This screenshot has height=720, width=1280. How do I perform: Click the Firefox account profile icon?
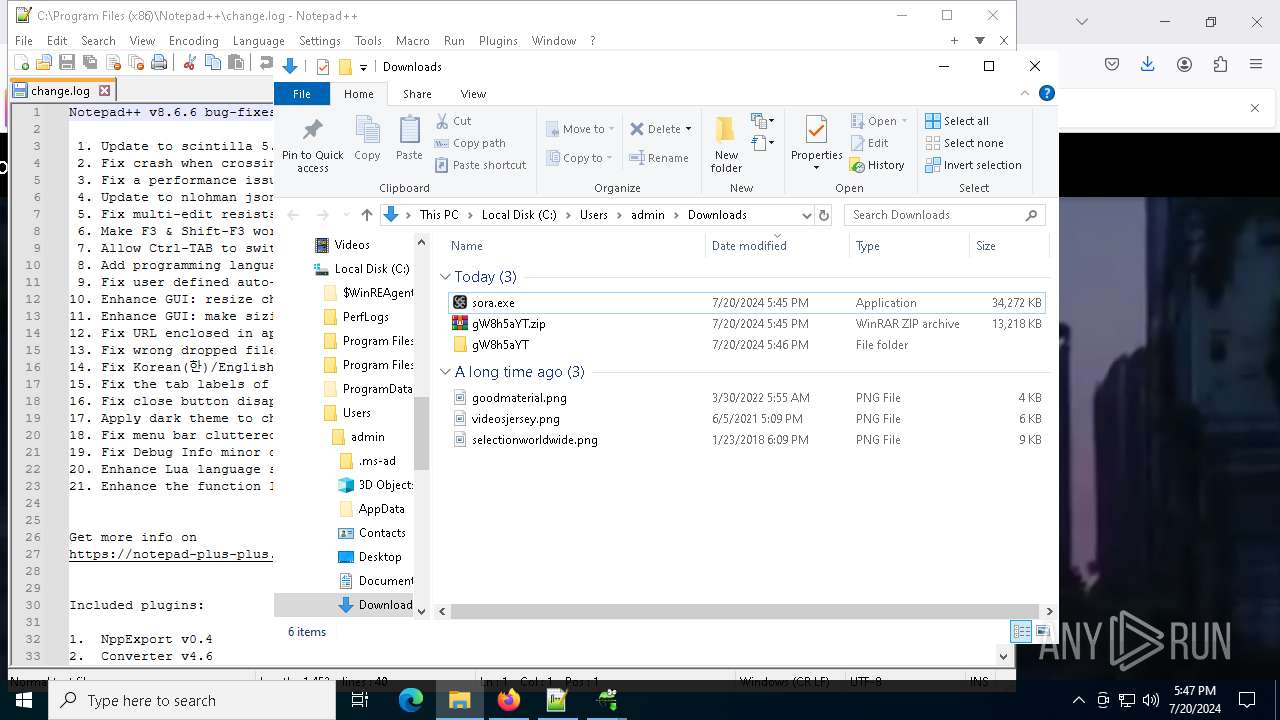(x=1184, y=64)
